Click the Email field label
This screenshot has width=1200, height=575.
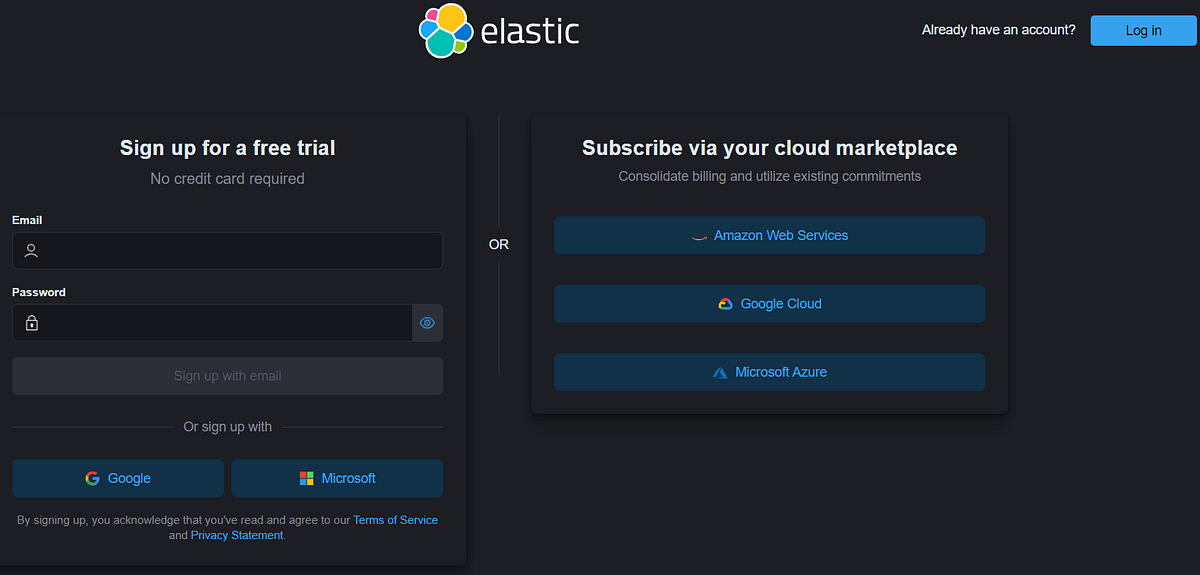point(27,220)
